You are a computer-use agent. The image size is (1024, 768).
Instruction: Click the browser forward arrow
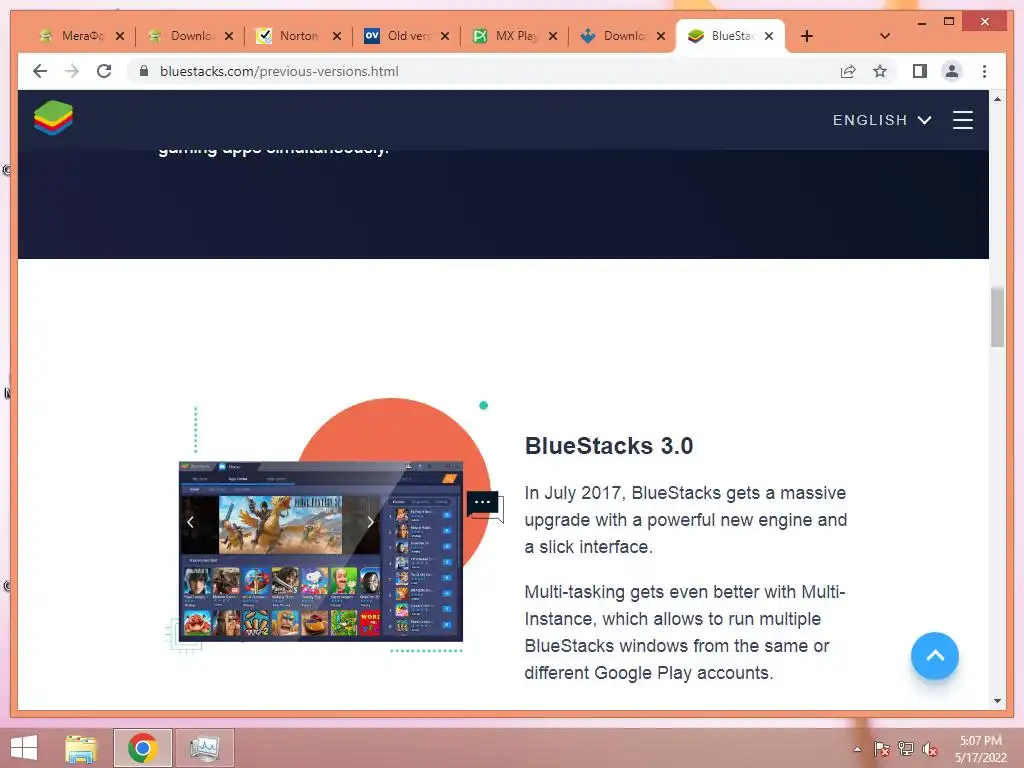click(72, 71)
